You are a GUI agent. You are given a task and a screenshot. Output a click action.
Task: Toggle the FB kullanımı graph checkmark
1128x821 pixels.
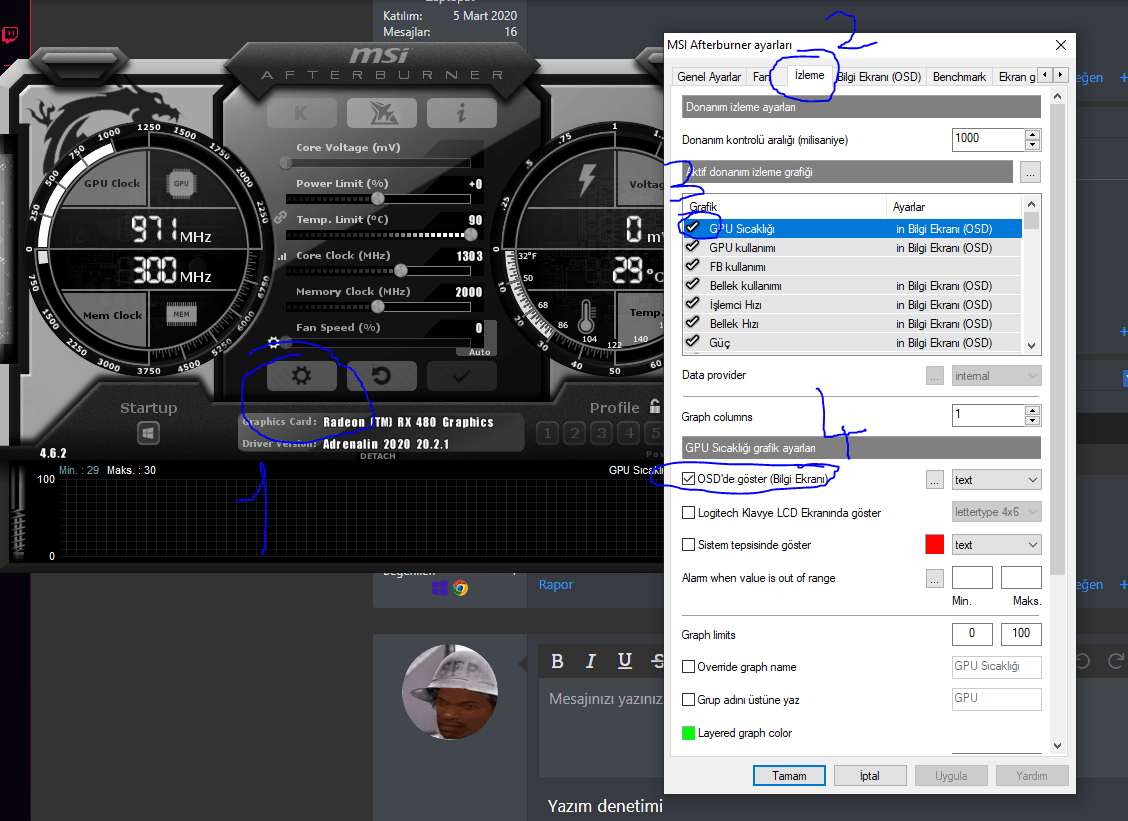click(x=693, y=266)
